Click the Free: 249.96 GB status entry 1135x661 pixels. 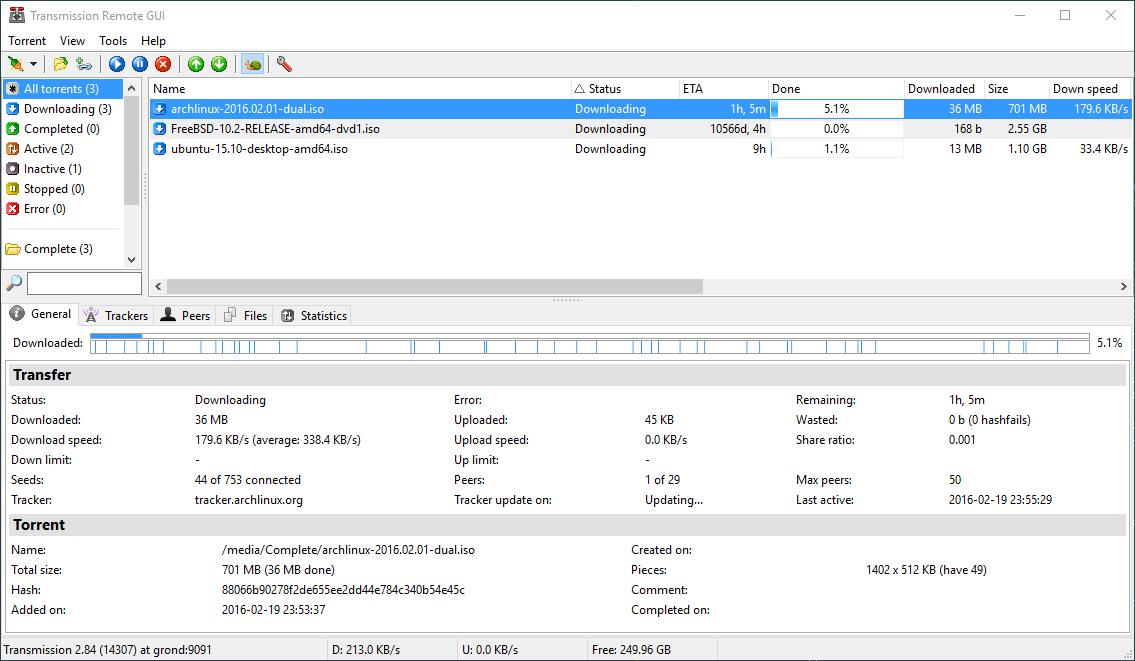pos(631,650)
